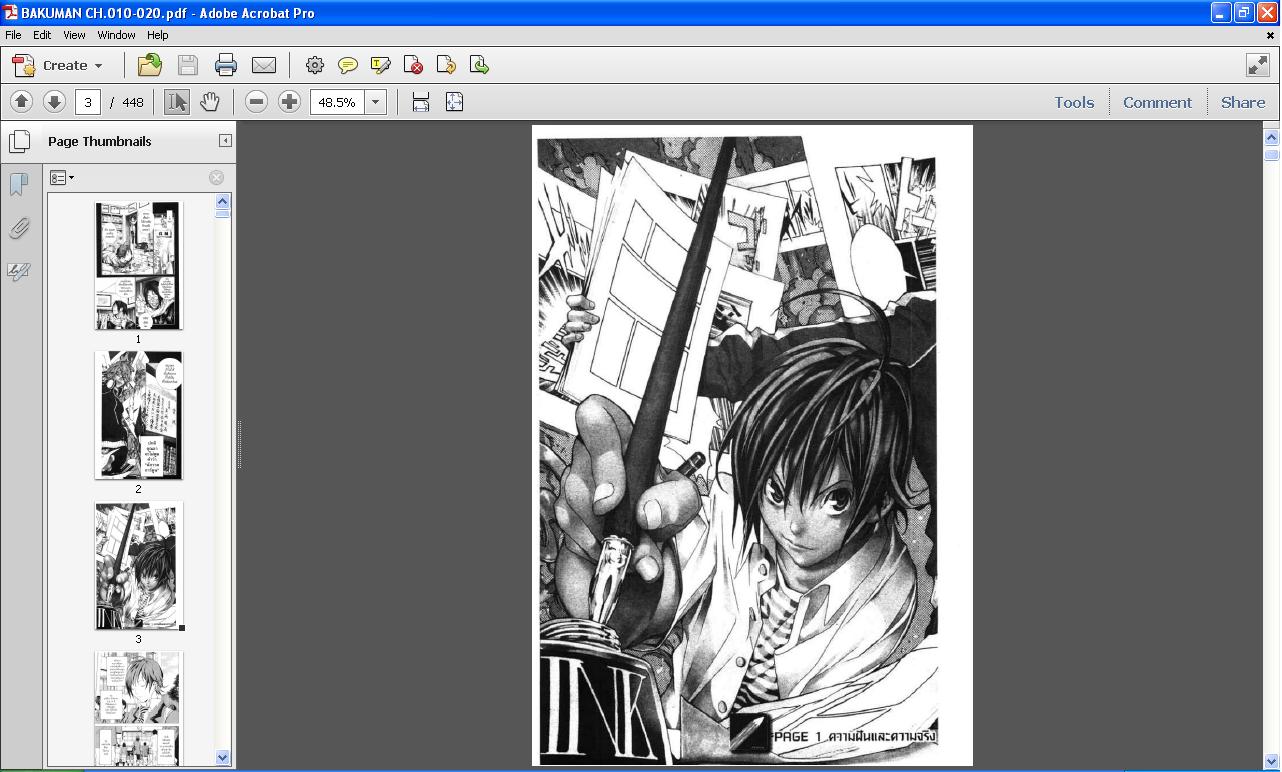Screen dimensions: 1282x772
Task: Open thumbnails options dropdown menu
Action: click(x=62, y=177)
